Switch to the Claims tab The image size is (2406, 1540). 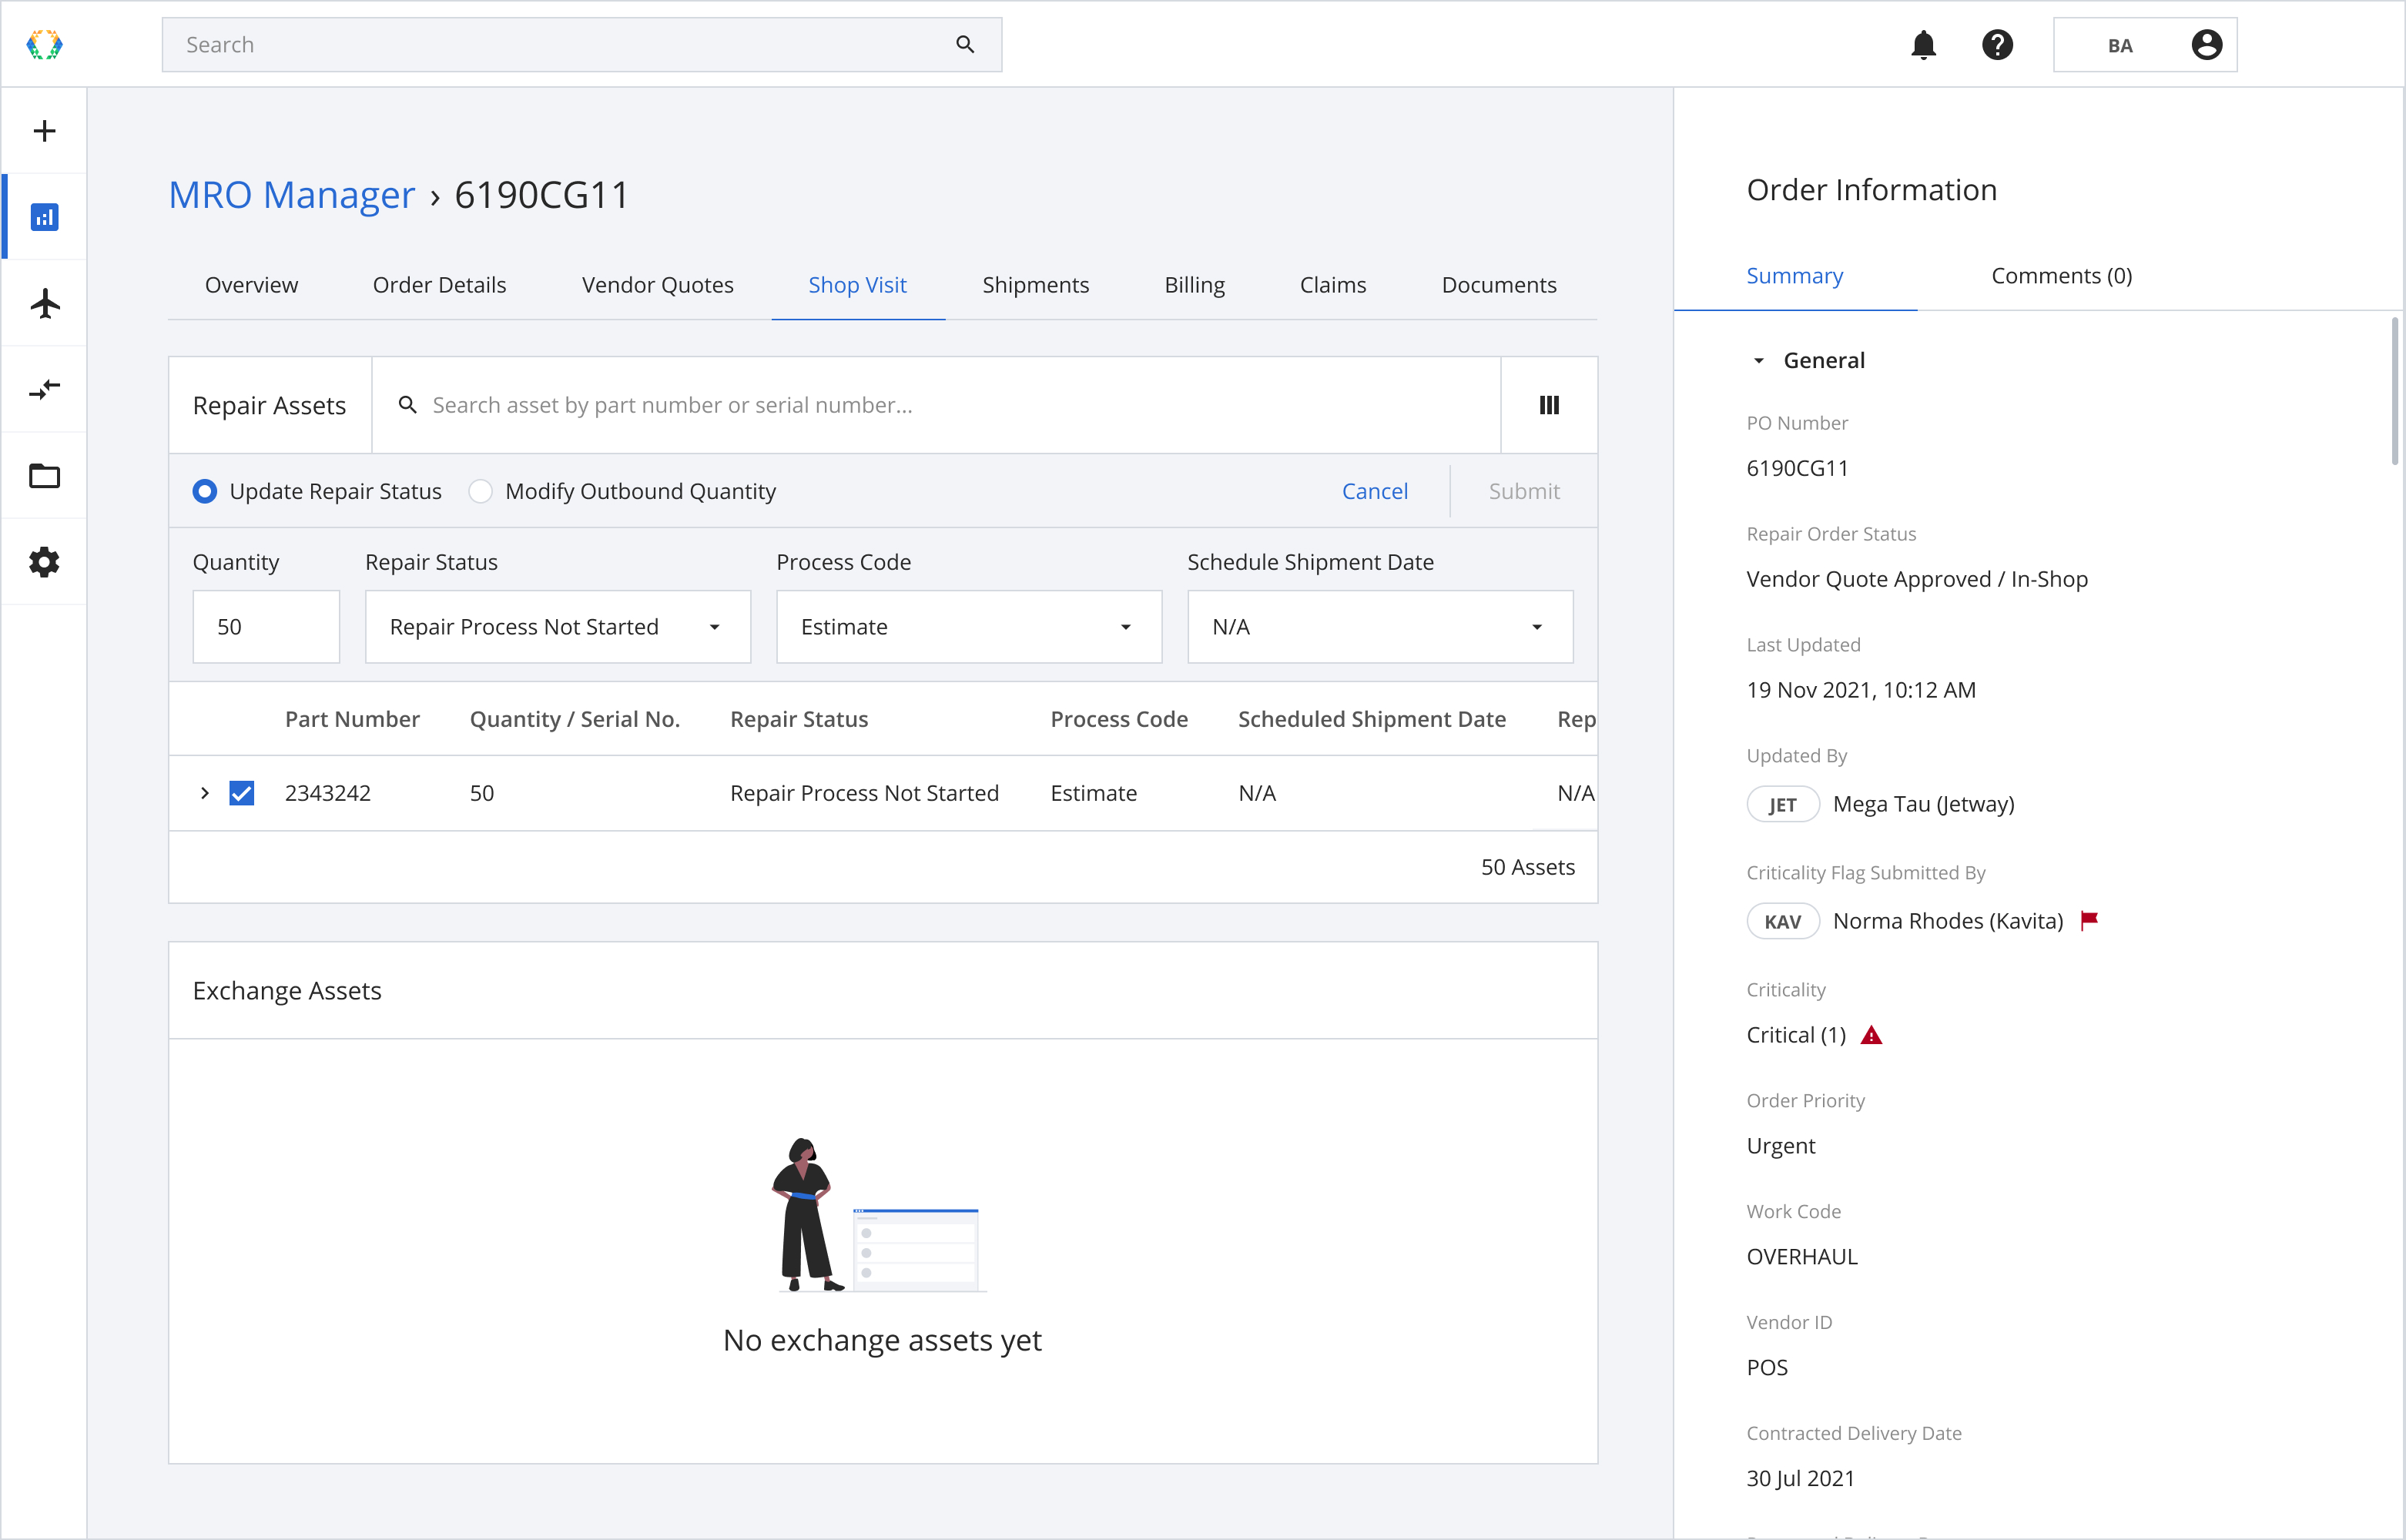tap(1332, 285)
